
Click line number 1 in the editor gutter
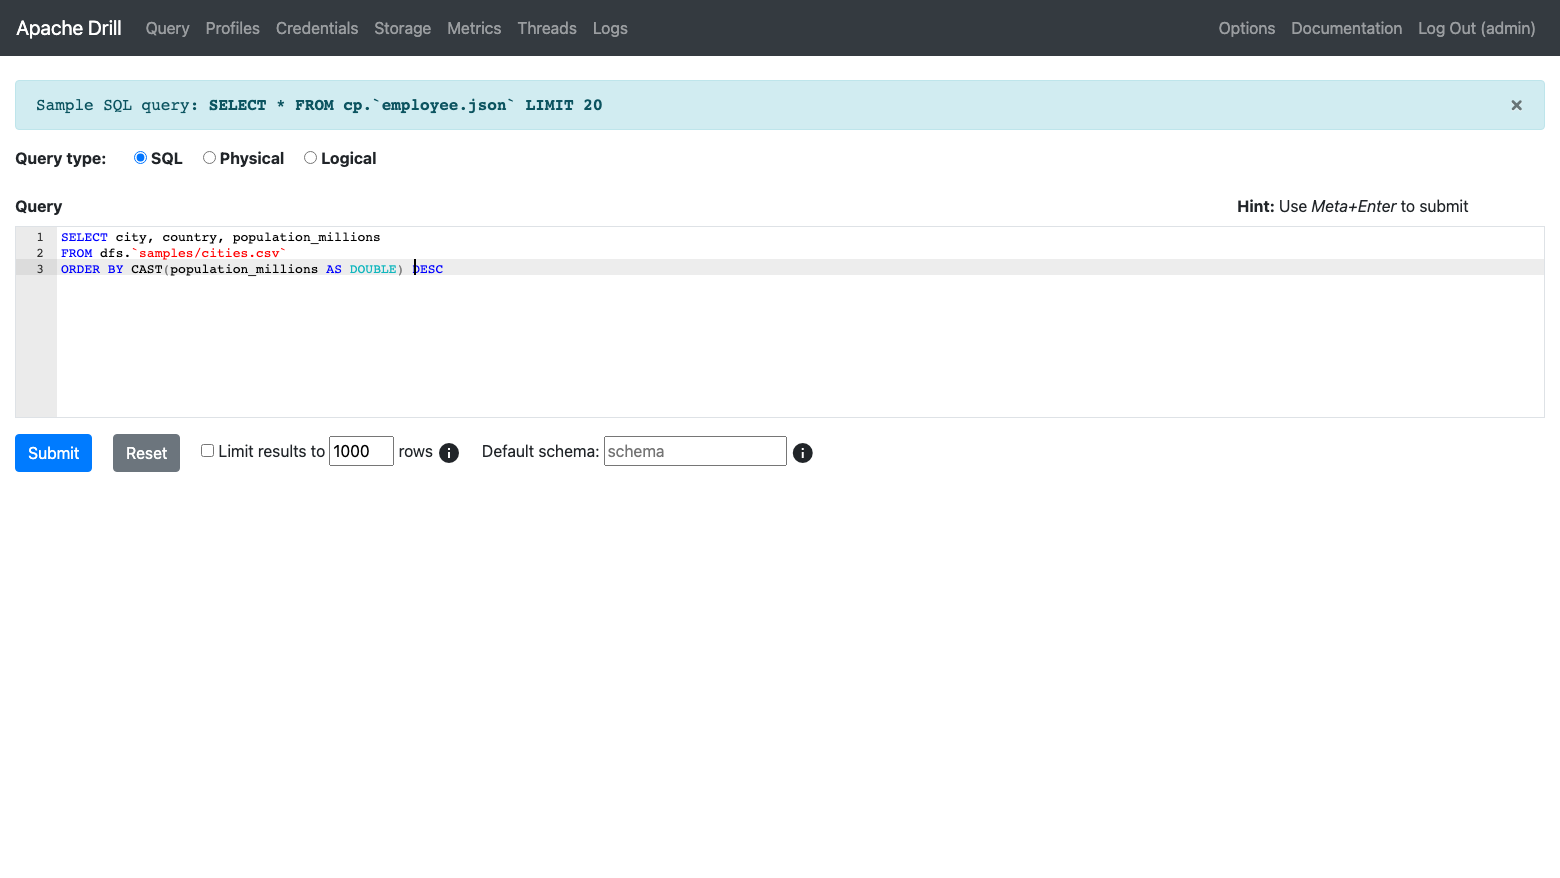(x=40, y=237)
